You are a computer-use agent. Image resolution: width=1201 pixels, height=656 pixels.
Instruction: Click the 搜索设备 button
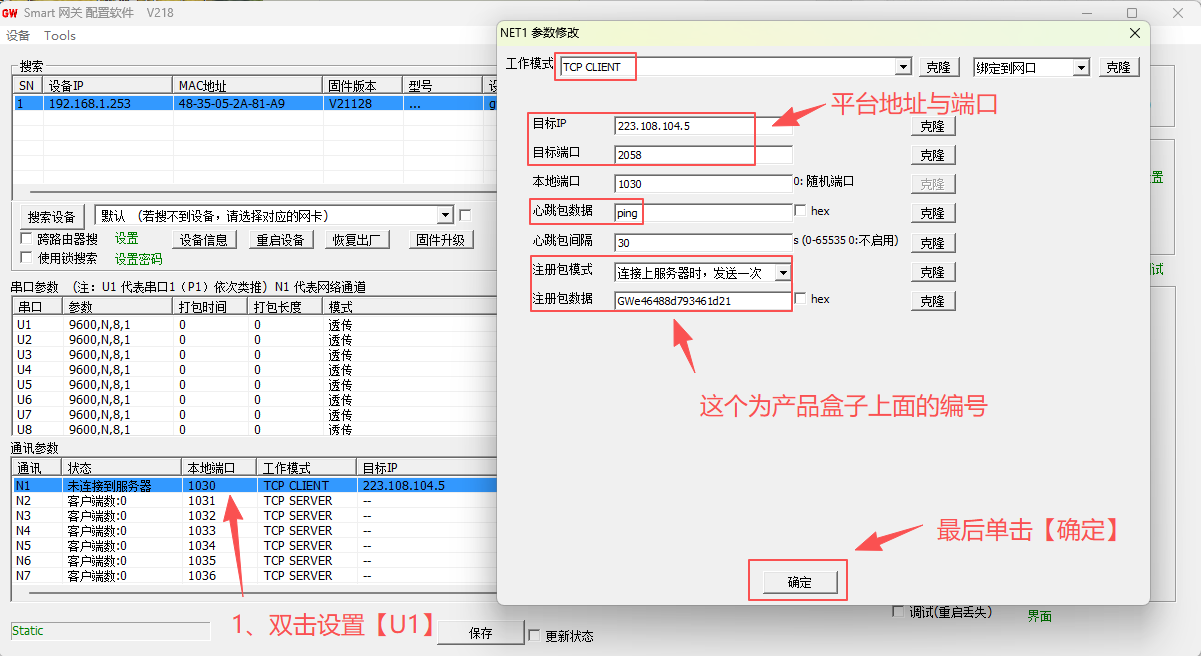tap(52, 216)
